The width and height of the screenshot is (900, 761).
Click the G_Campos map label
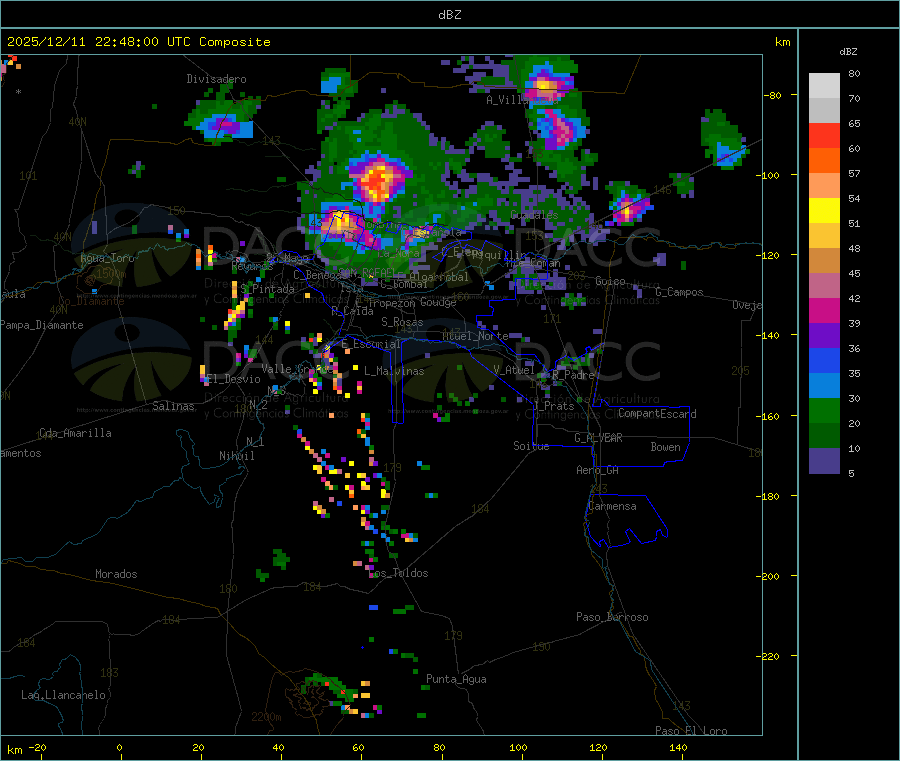click(679, 292)
